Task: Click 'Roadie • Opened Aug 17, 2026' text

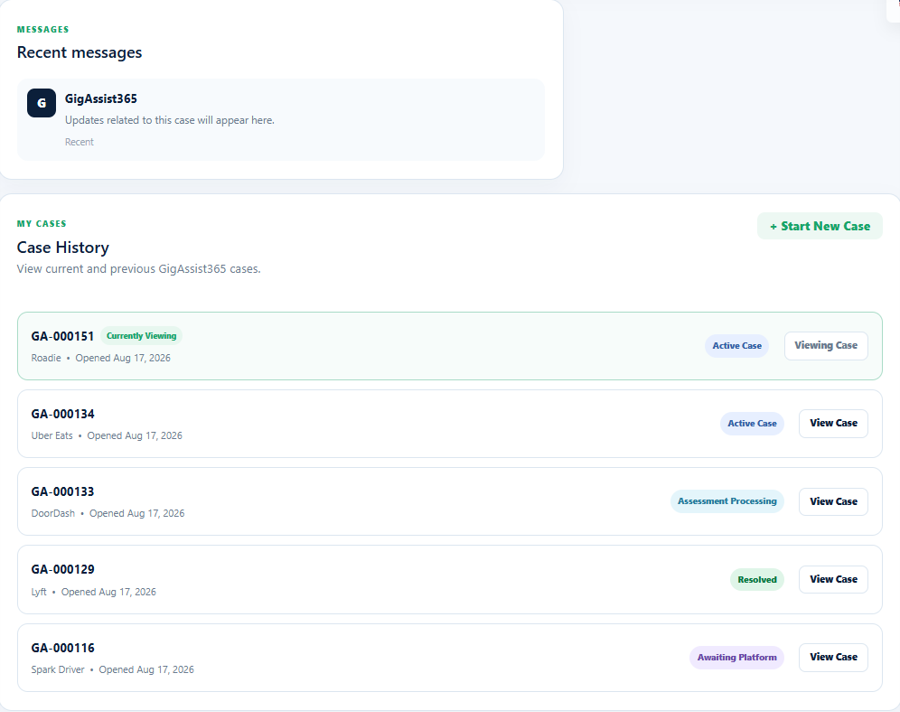Action: (x=100, y=358)
